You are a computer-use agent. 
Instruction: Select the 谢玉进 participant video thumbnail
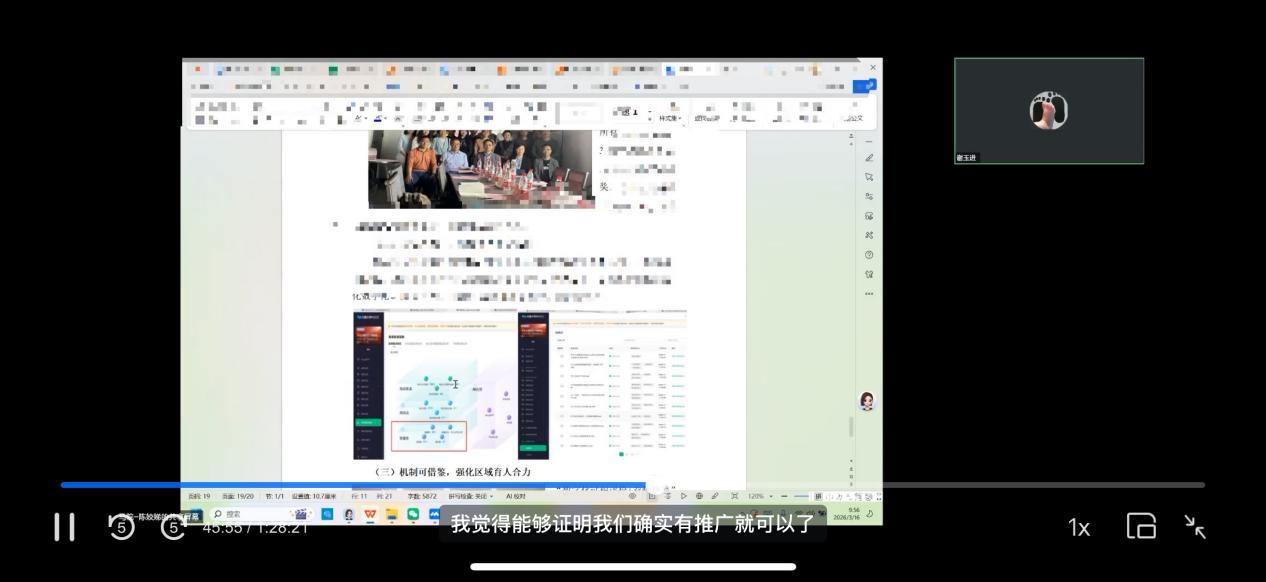point(1049,111)
